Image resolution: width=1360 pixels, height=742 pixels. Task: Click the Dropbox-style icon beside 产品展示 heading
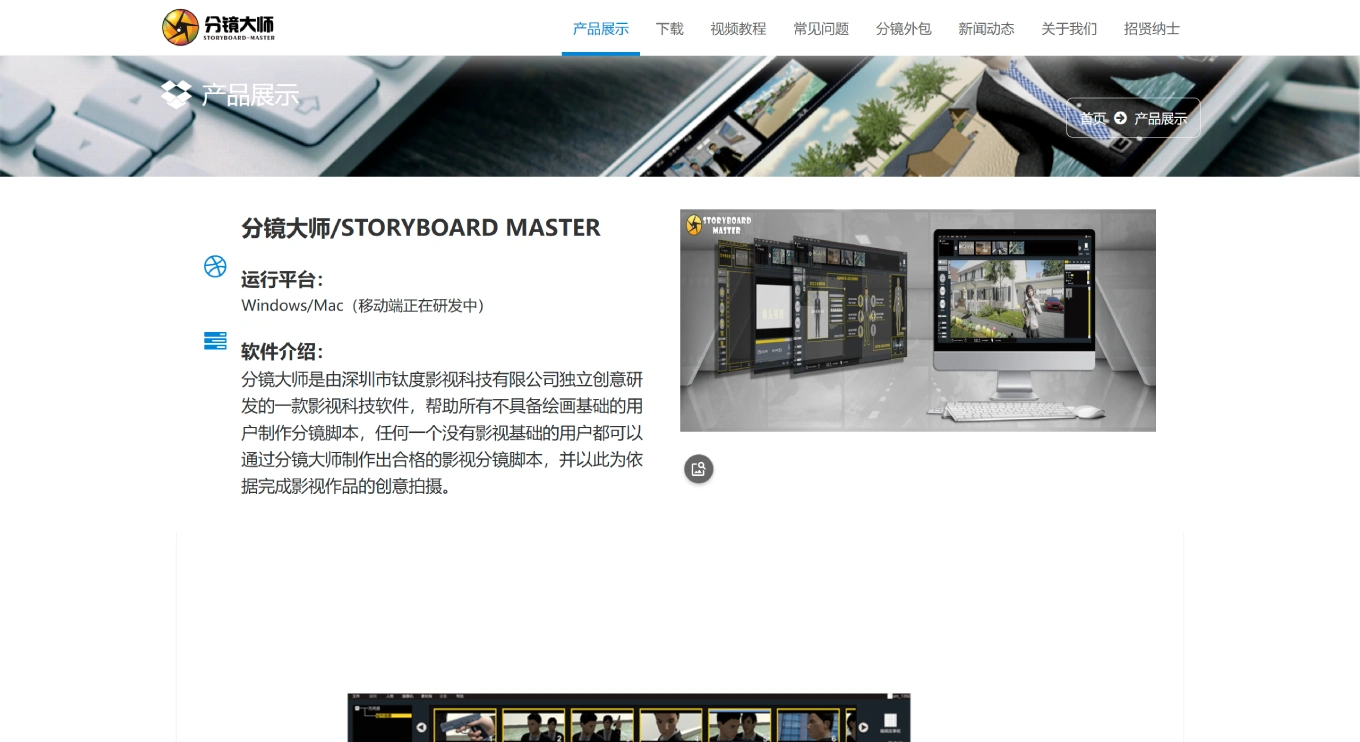point(176,94)
